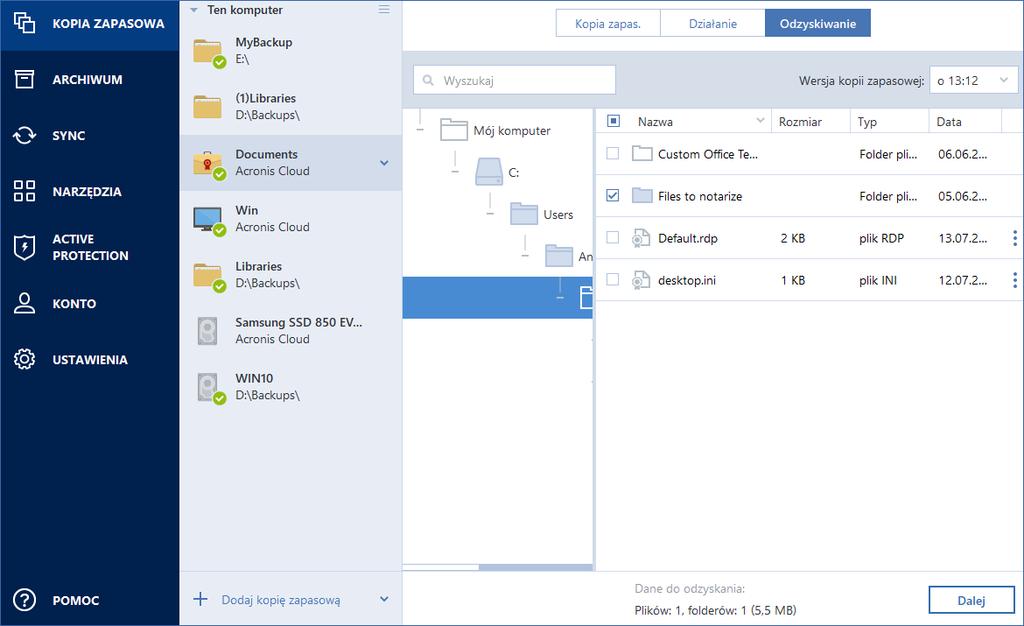The height and width of the screenshot is (626, 1024).
Task: Click the '2 KB' size cell
Action: pos(793,238)
